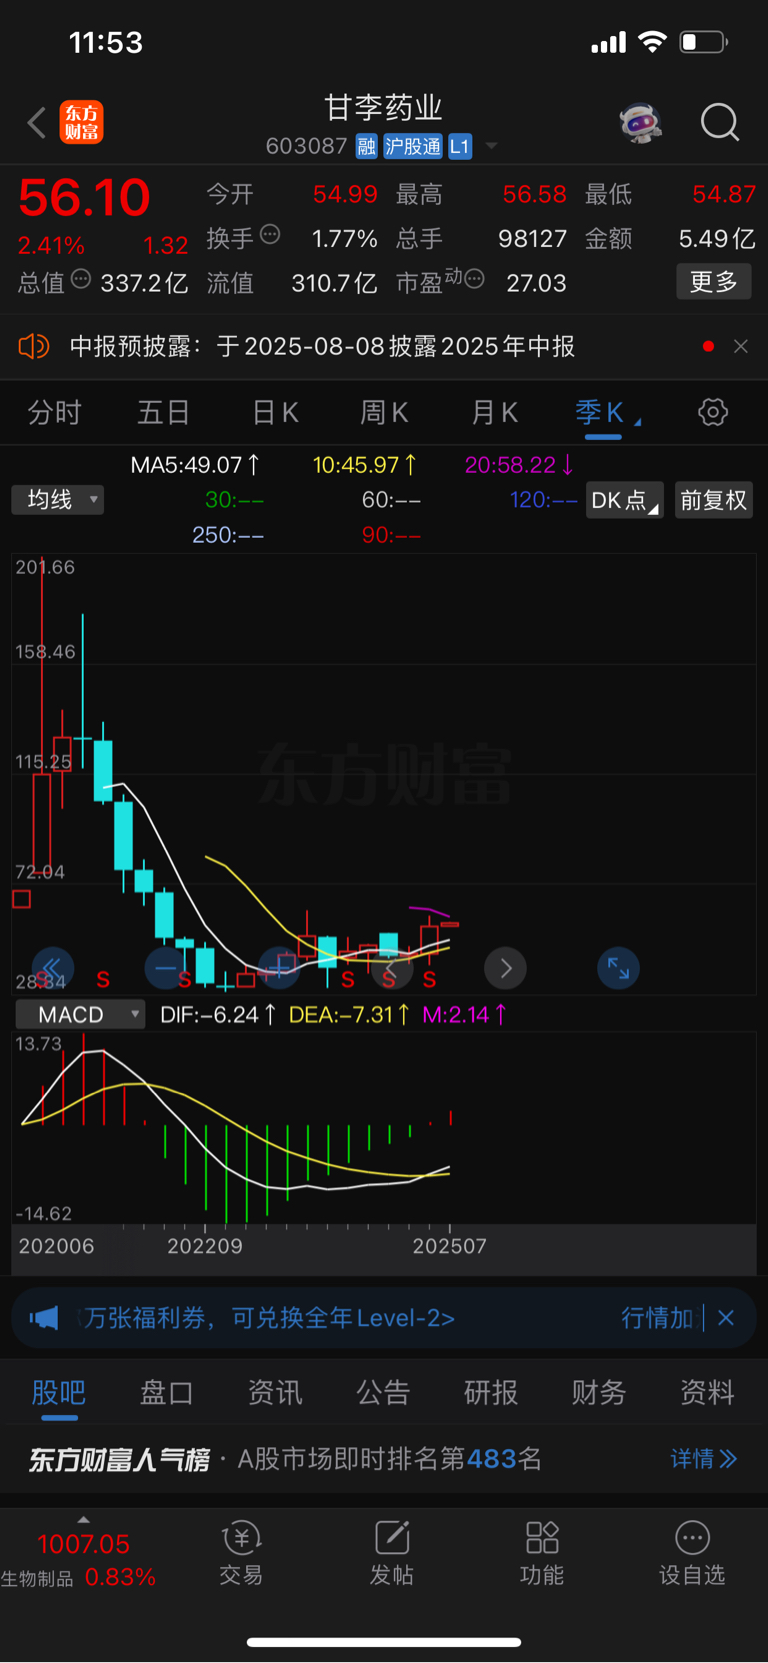Expand the chart to fullscreen
Screen dimensions: 768x1663
click(619, 968)
